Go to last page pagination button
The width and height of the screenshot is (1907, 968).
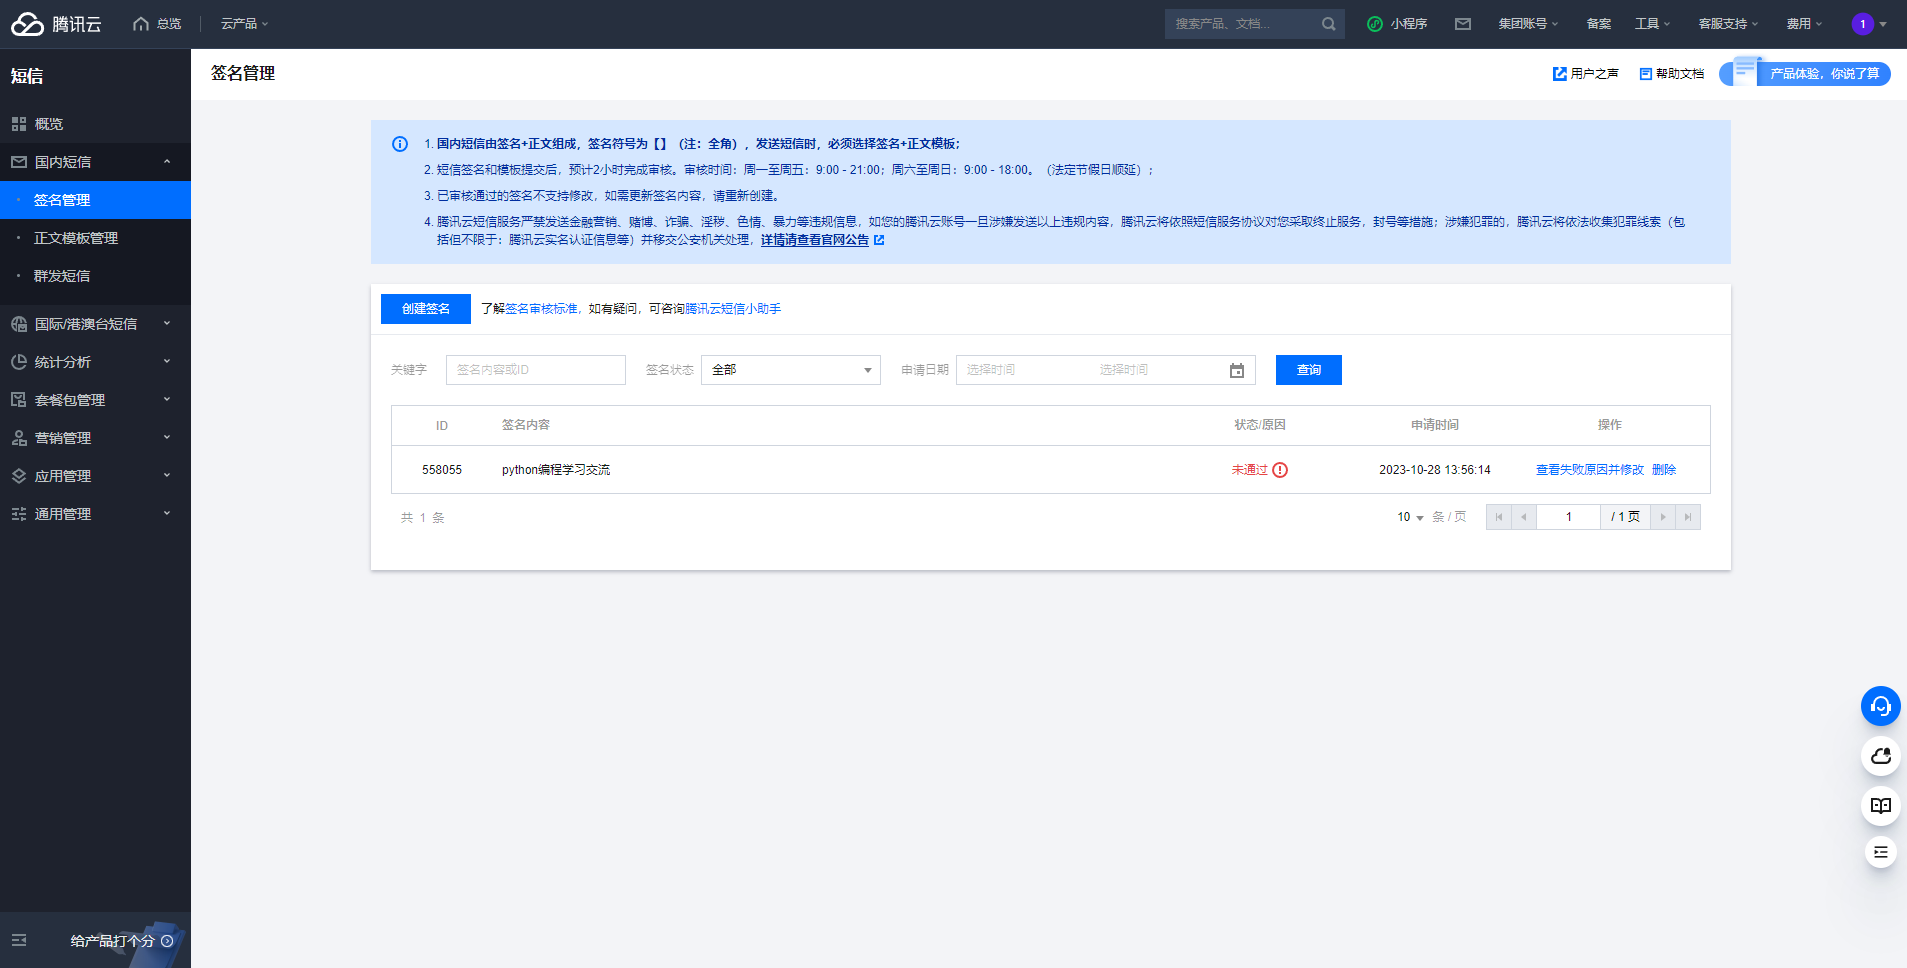click(1688, 517)
